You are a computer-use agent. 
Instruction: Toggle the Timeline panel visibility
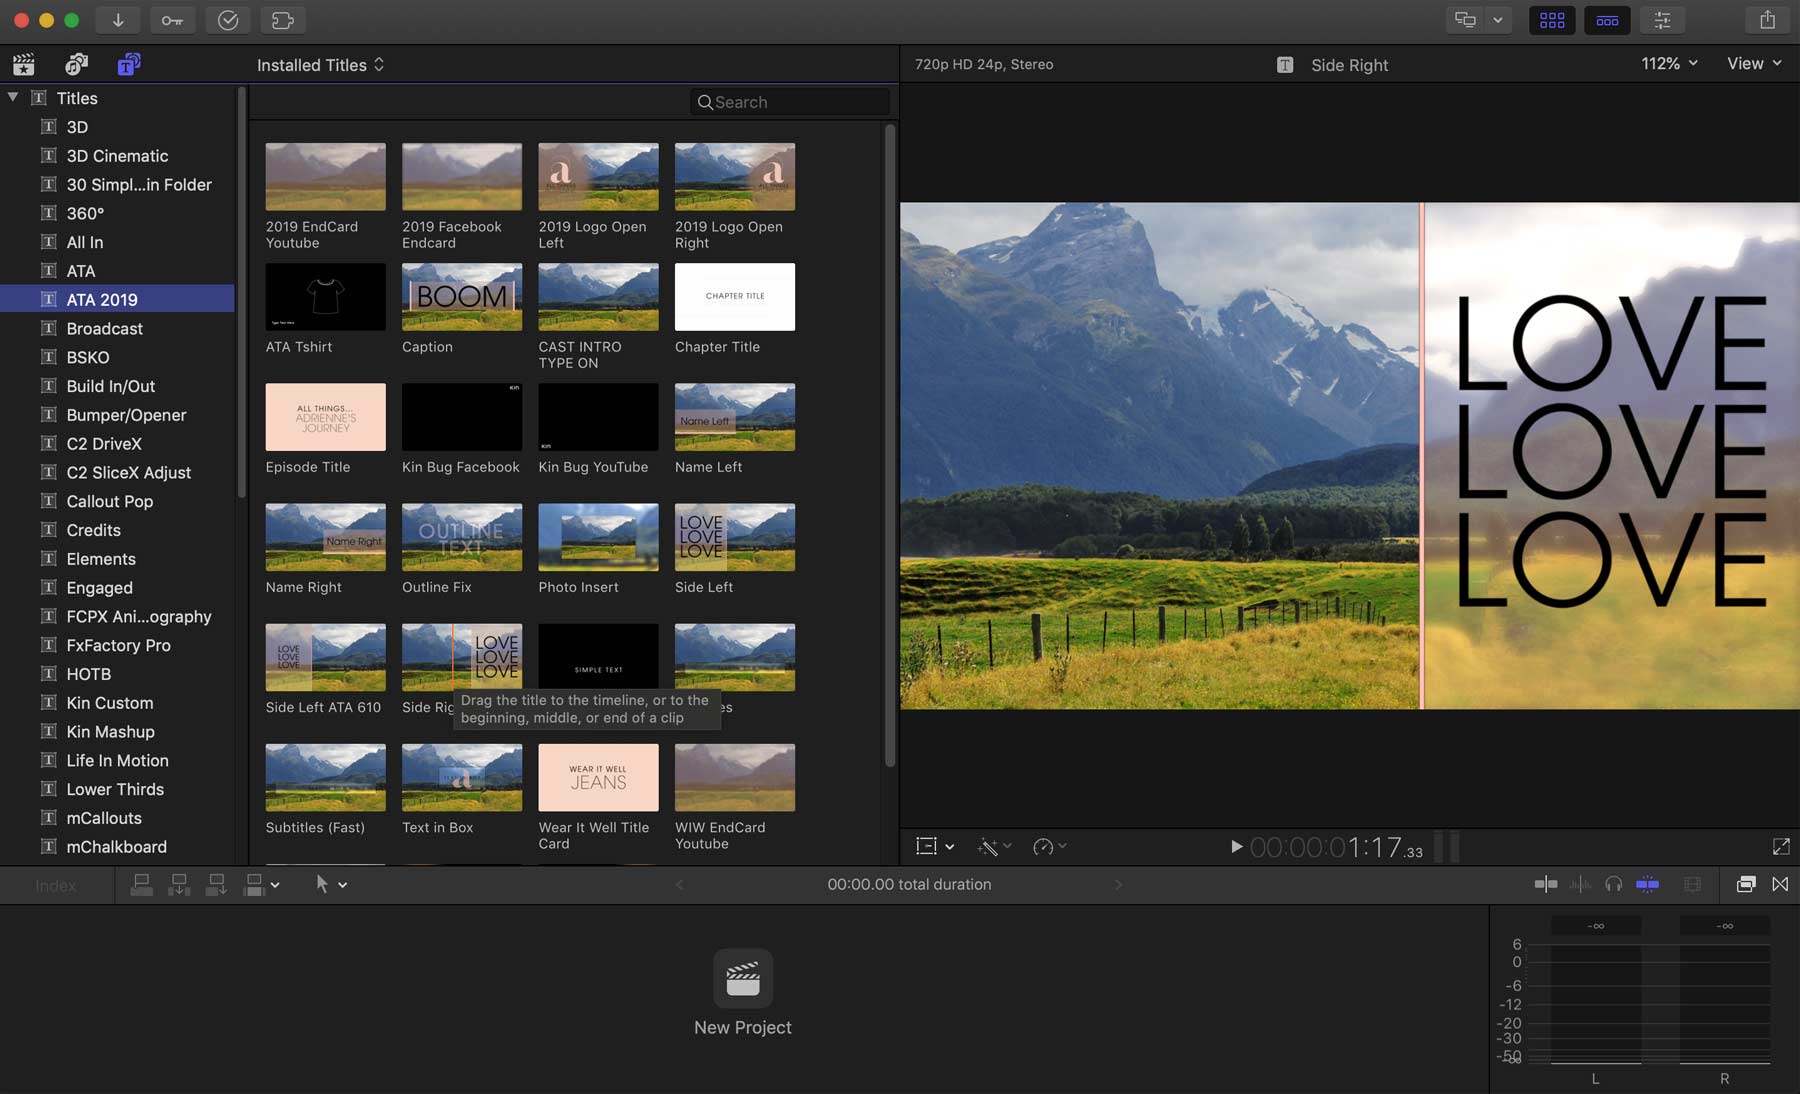pyautogui.click(x=1607, y=20)
